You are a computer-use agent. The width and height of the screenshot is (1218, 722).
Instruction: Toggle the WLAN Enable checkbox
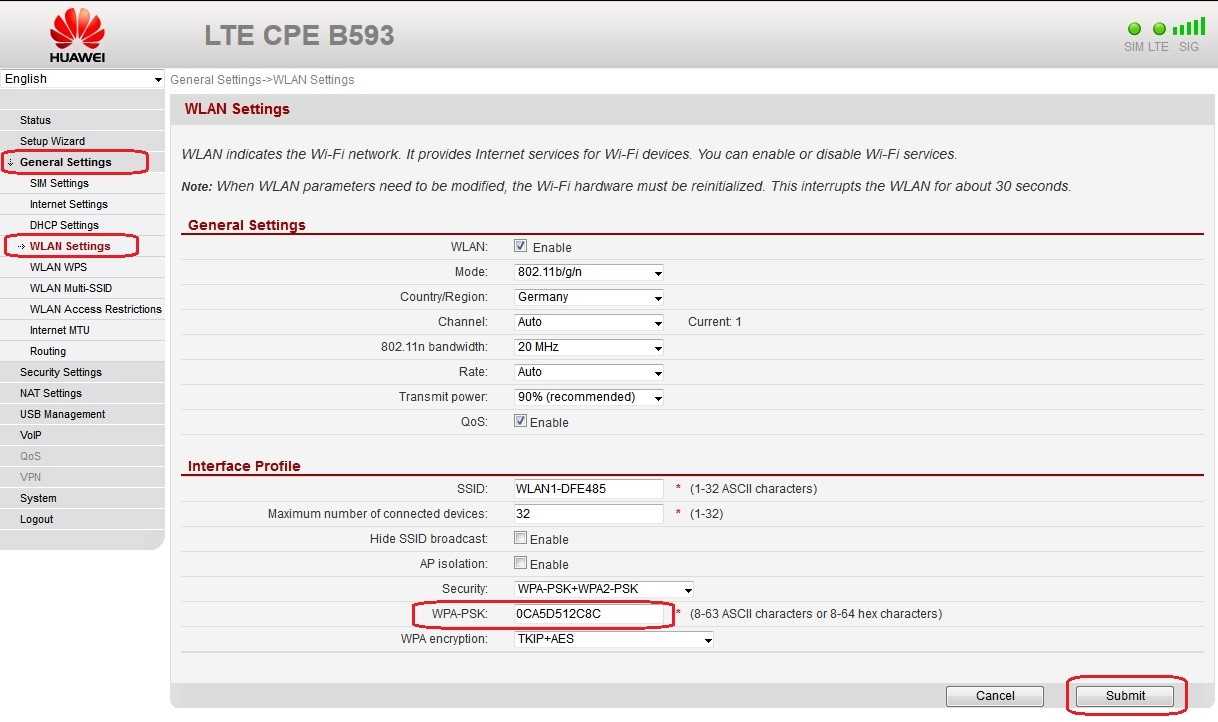click(x=520, y=246)
